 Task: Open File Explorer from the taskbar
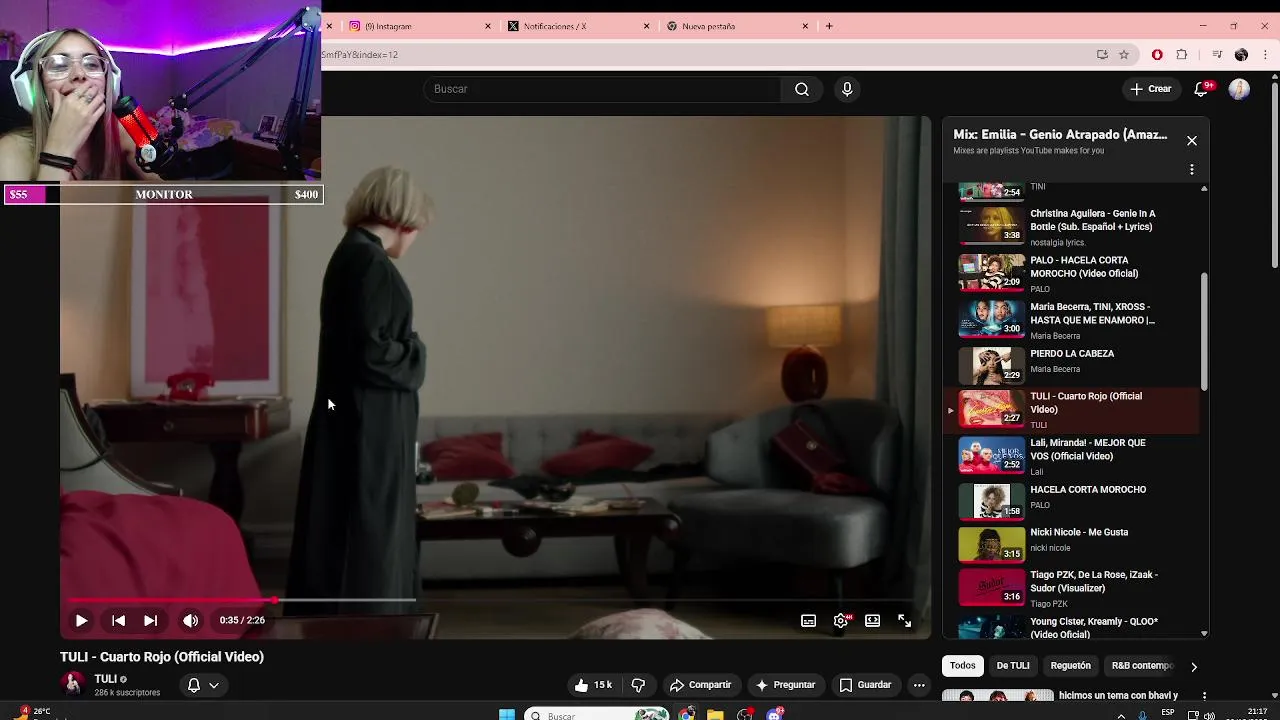point(715,714)
